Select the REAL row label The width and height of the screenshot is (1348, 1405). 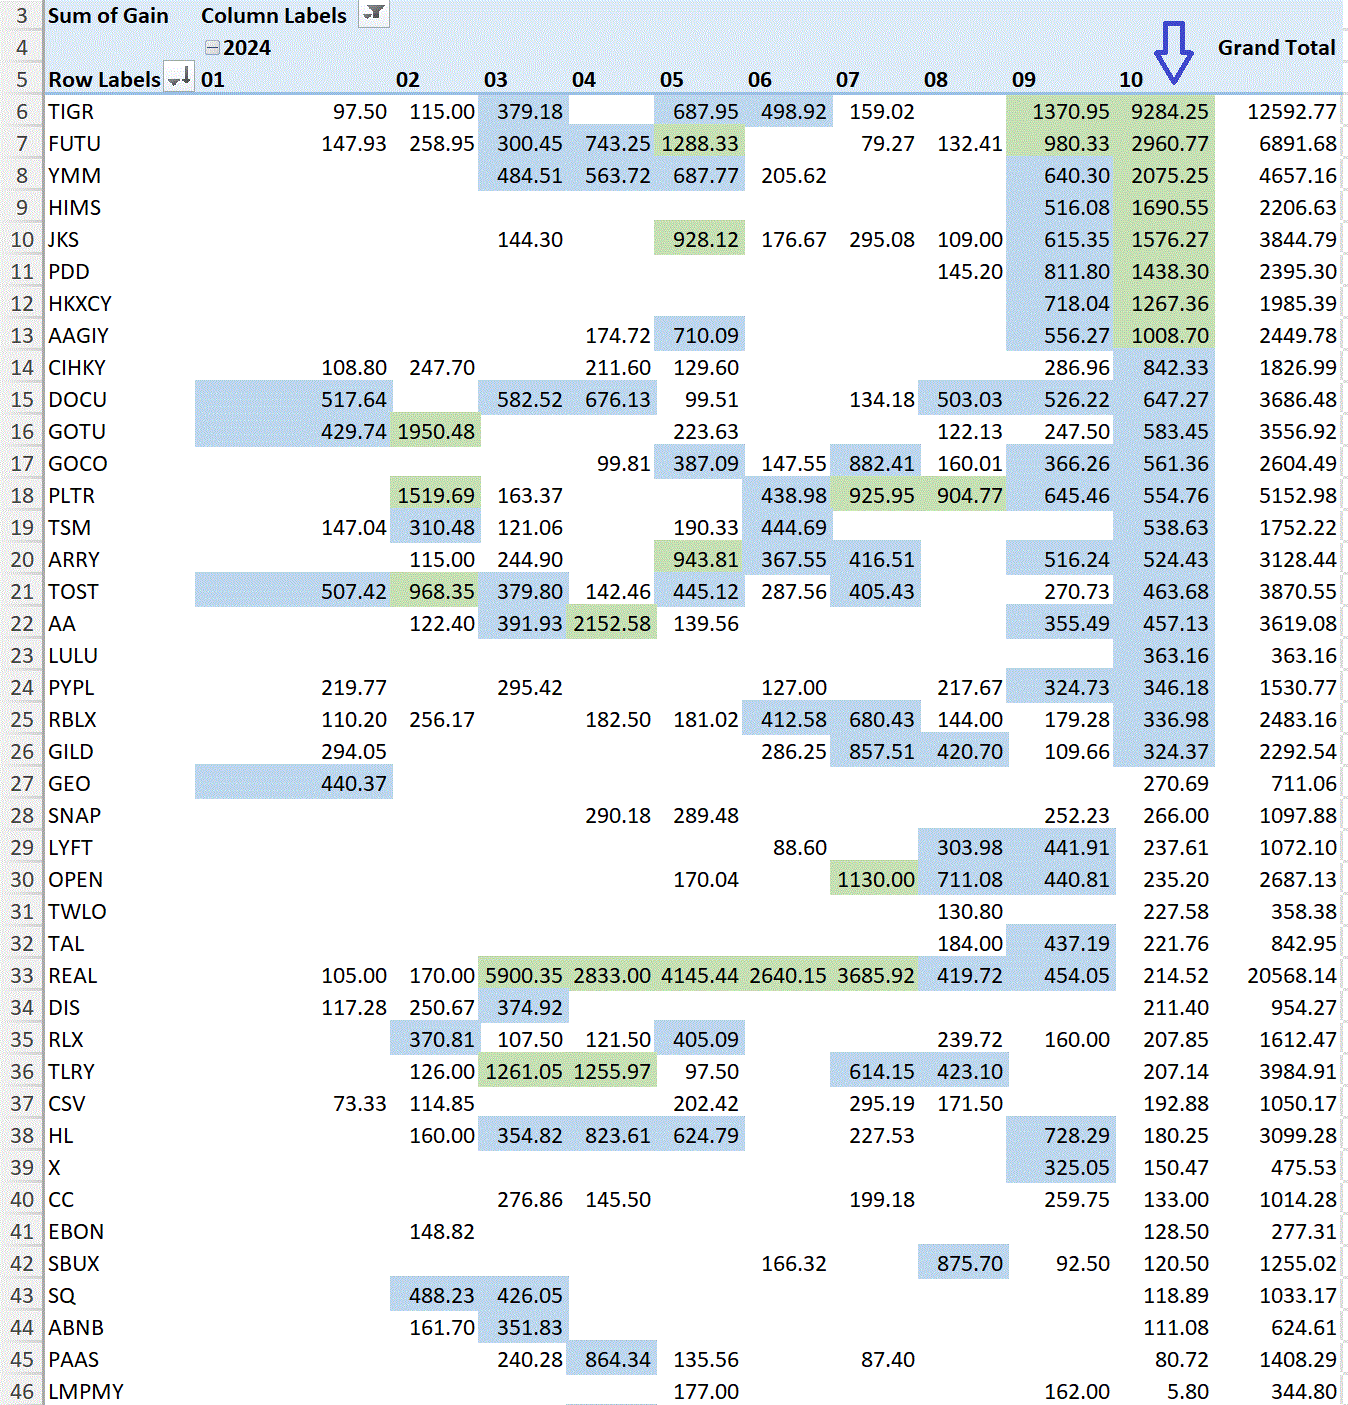point(73,976)
